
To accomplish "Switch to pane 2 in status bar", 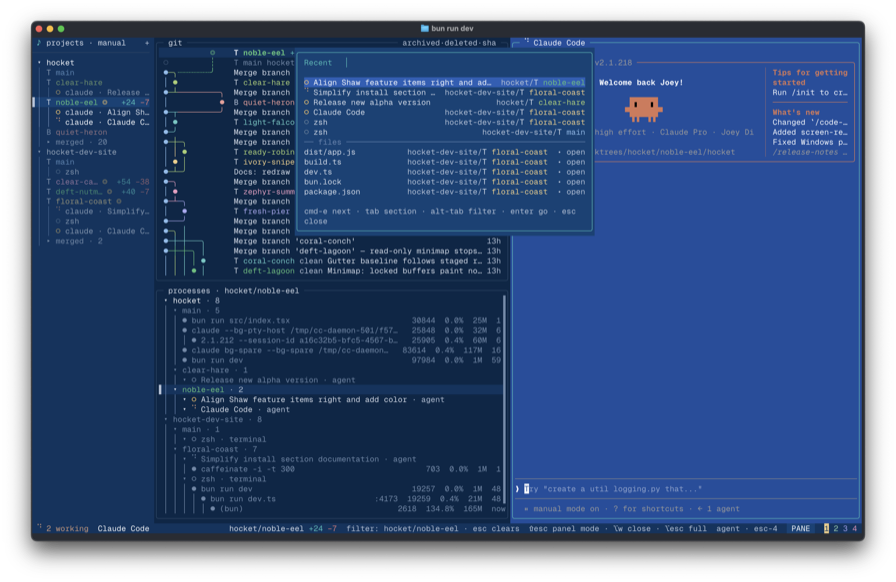I will coord(835,528).
